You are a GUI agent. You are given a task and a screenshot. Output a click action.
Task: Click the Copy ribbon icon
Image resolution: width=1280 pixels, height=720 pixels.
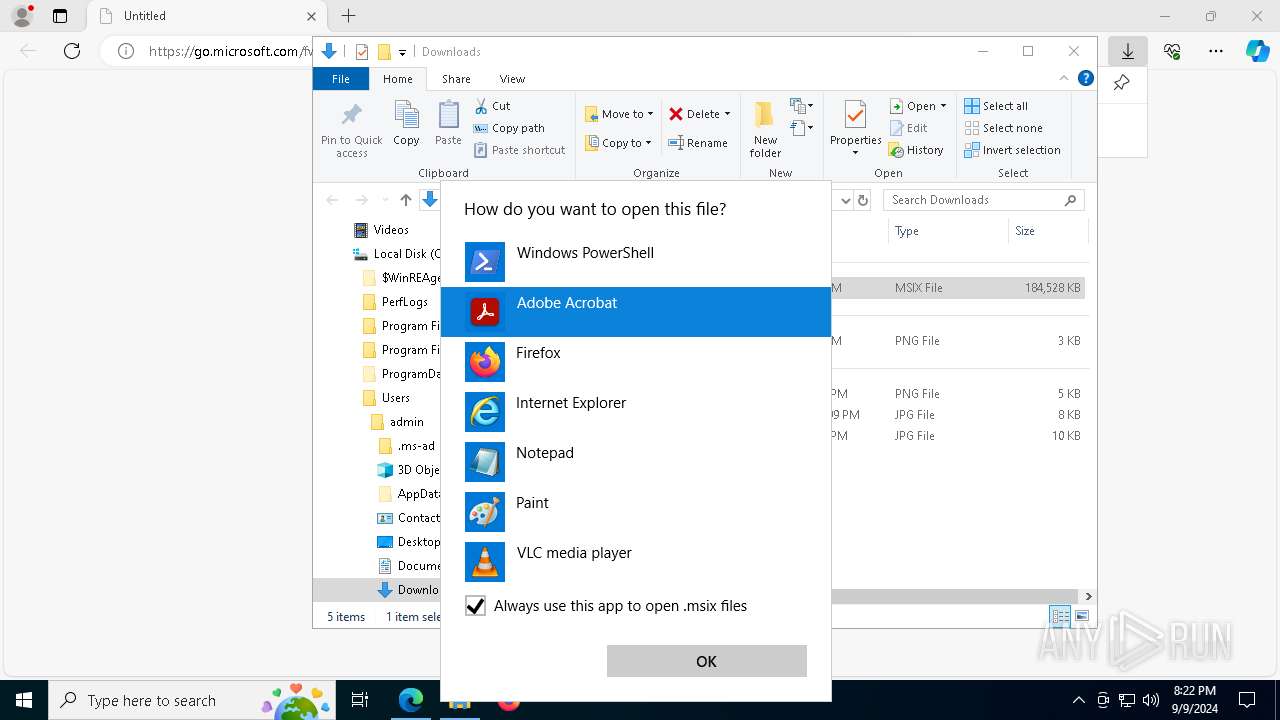[406, 124]
